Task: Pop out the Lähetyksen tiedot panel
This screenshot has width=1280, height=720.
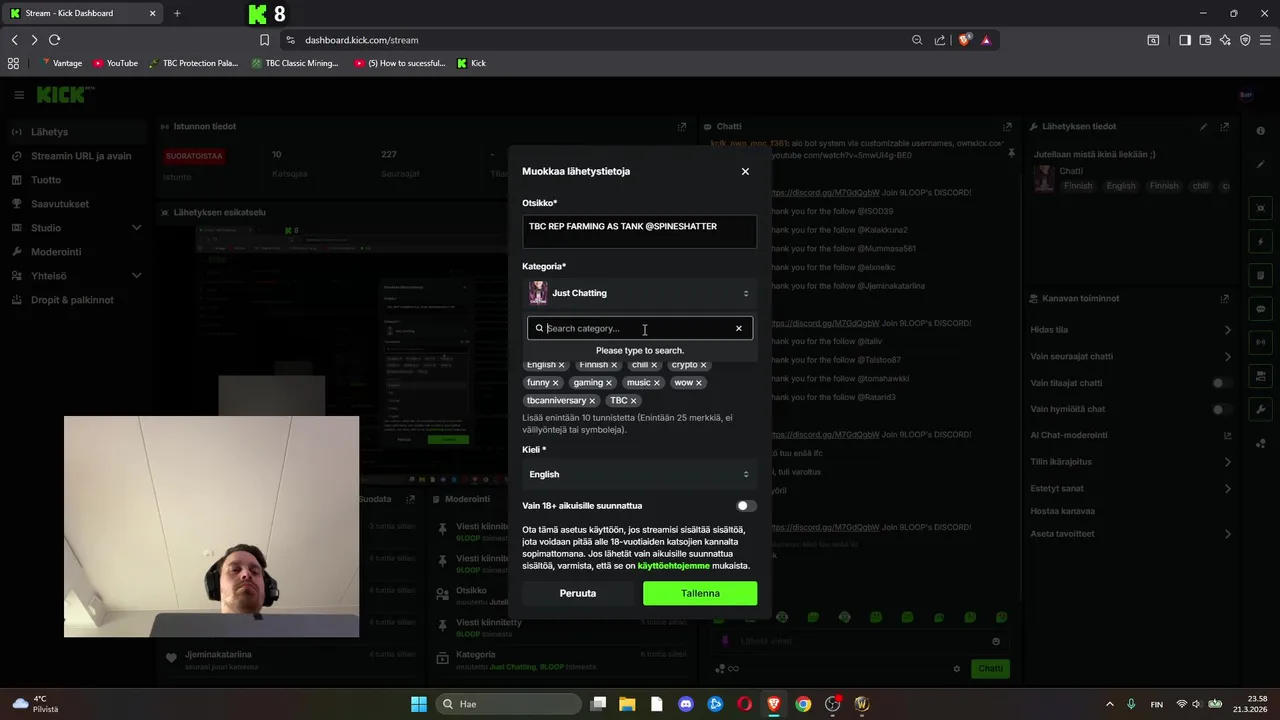Action: point(1225,127)
